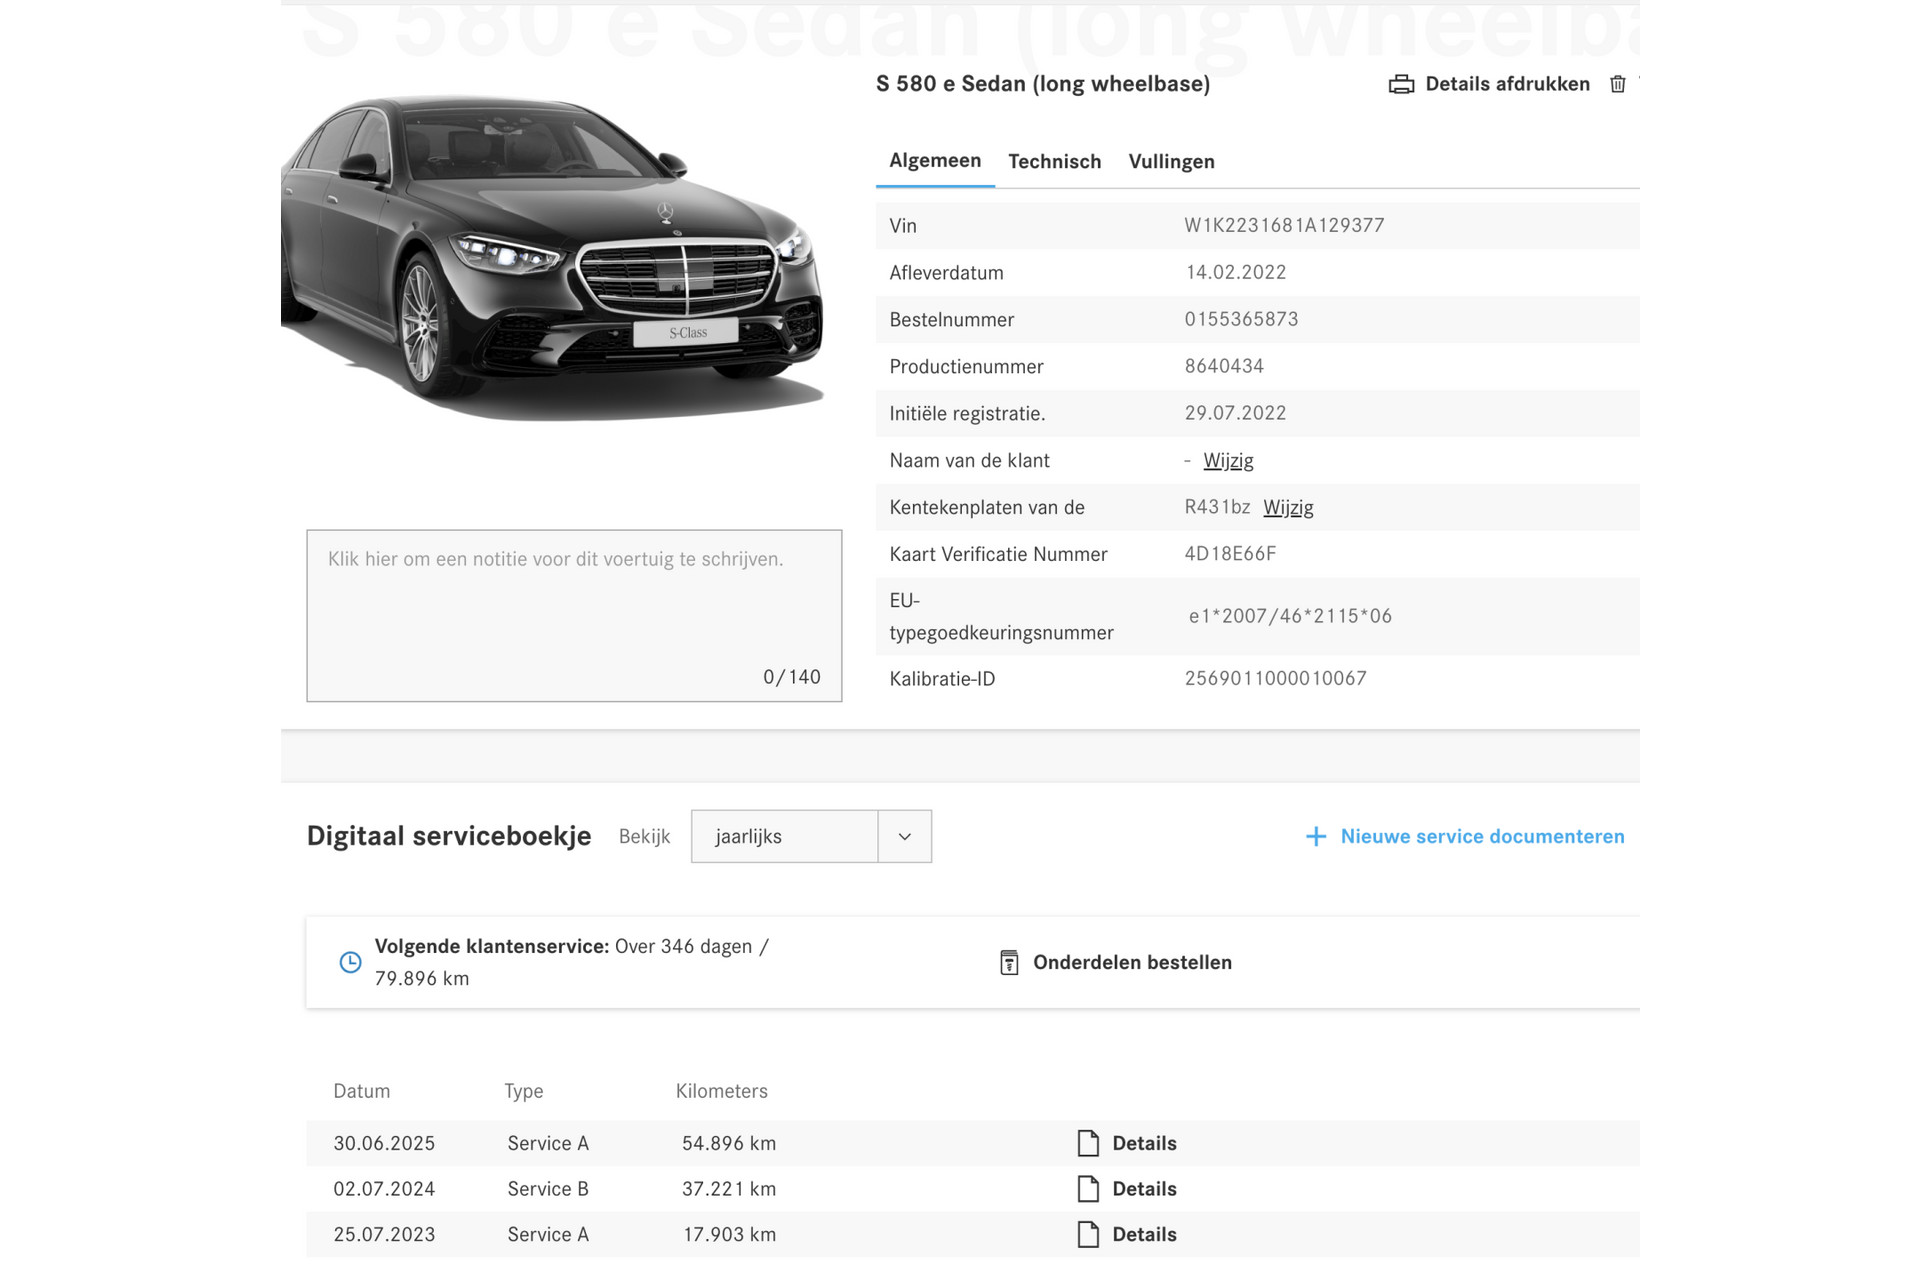This screenshot has width=1920, height=1280.
Task: Open Details for Service B entry
Action: 1144,1189
